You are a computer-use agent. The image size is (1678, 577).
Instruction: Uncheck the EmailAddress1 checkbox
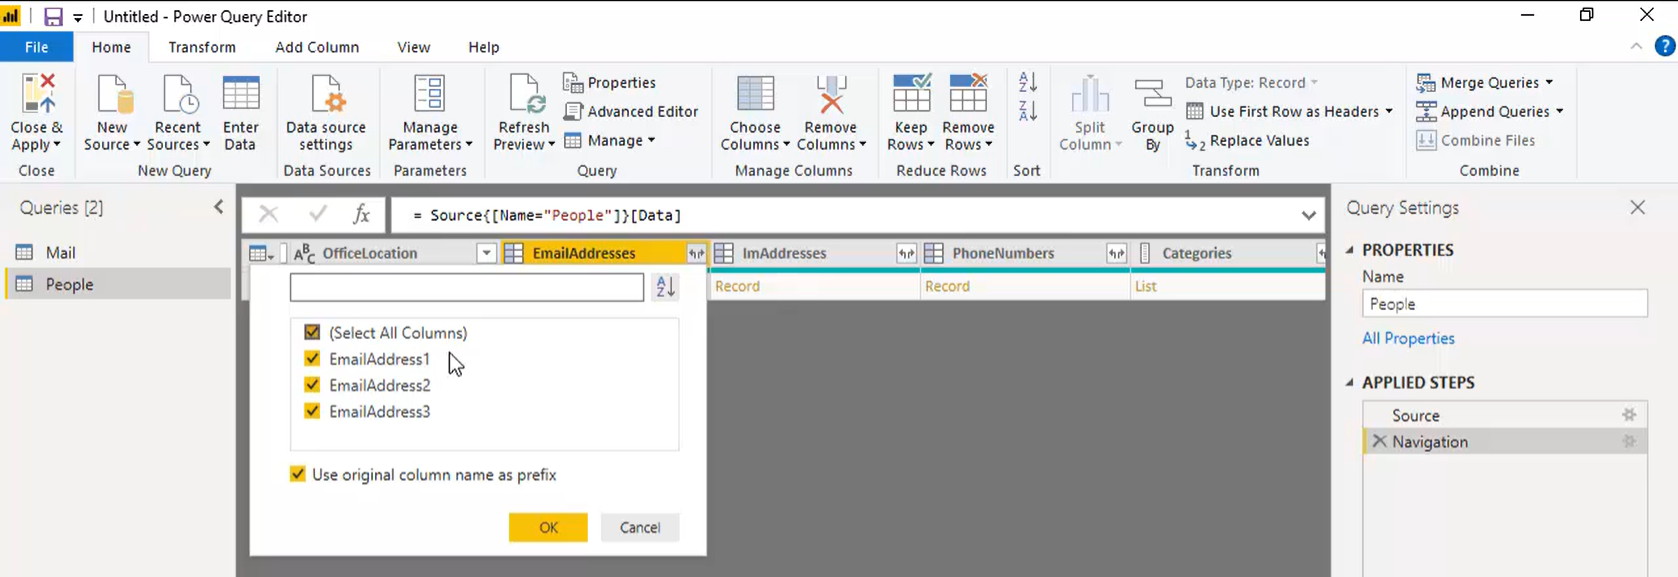[x=312, y=358]
